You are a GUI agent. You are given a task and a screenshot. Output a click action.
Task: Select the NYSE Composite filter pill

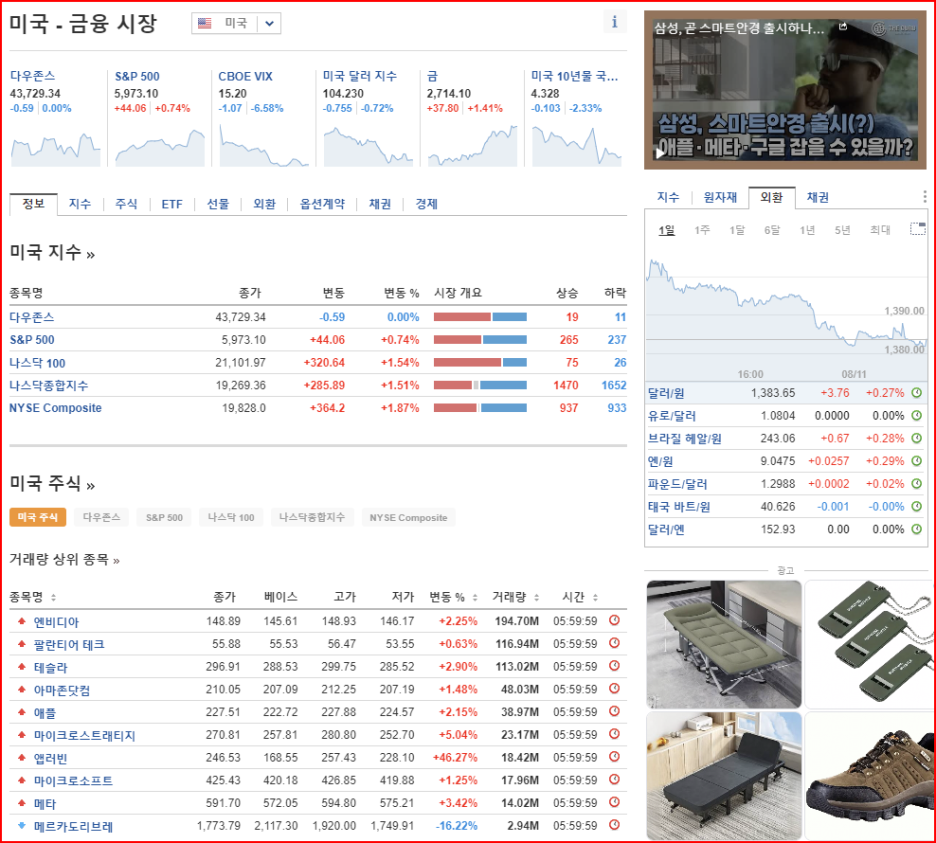point(408,517)
